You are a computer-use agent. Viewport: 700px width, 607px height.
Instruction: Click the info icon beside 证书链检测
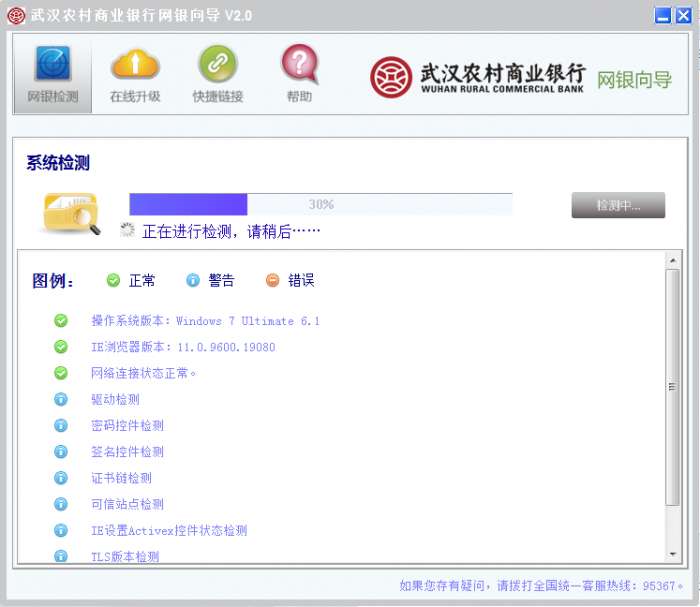point(61,478)
